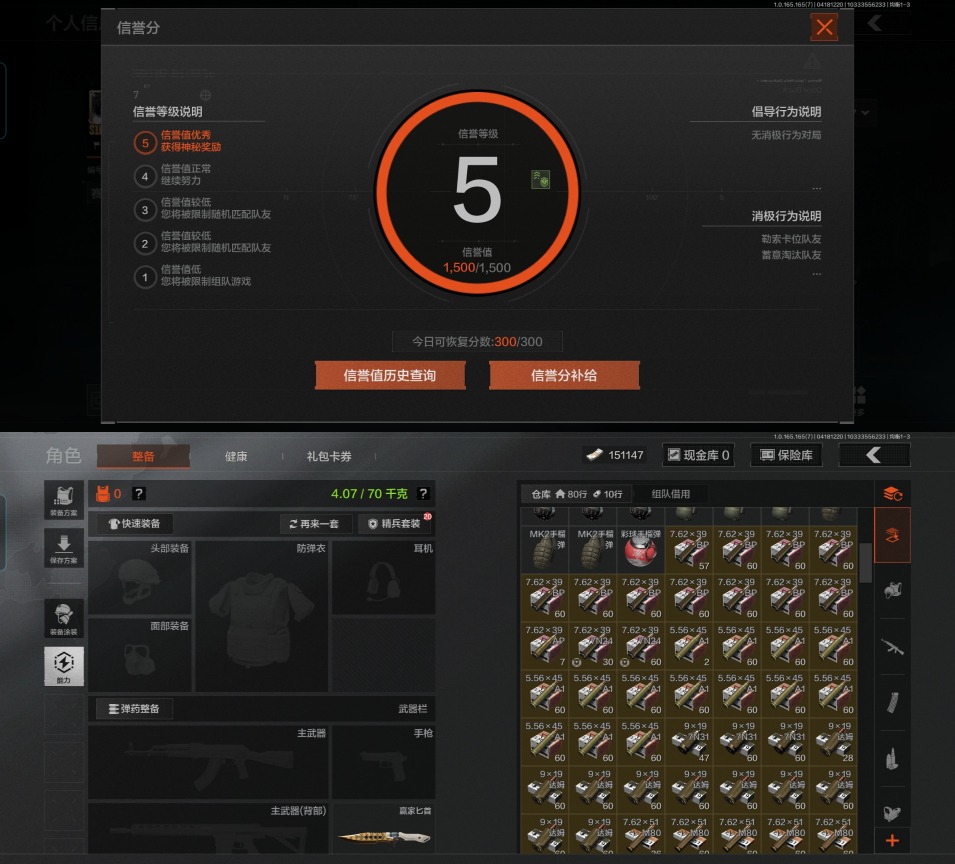The image size is (955, 864).
Task: Filter warehouse by ammo bullets icon
Action: [892, 758]
